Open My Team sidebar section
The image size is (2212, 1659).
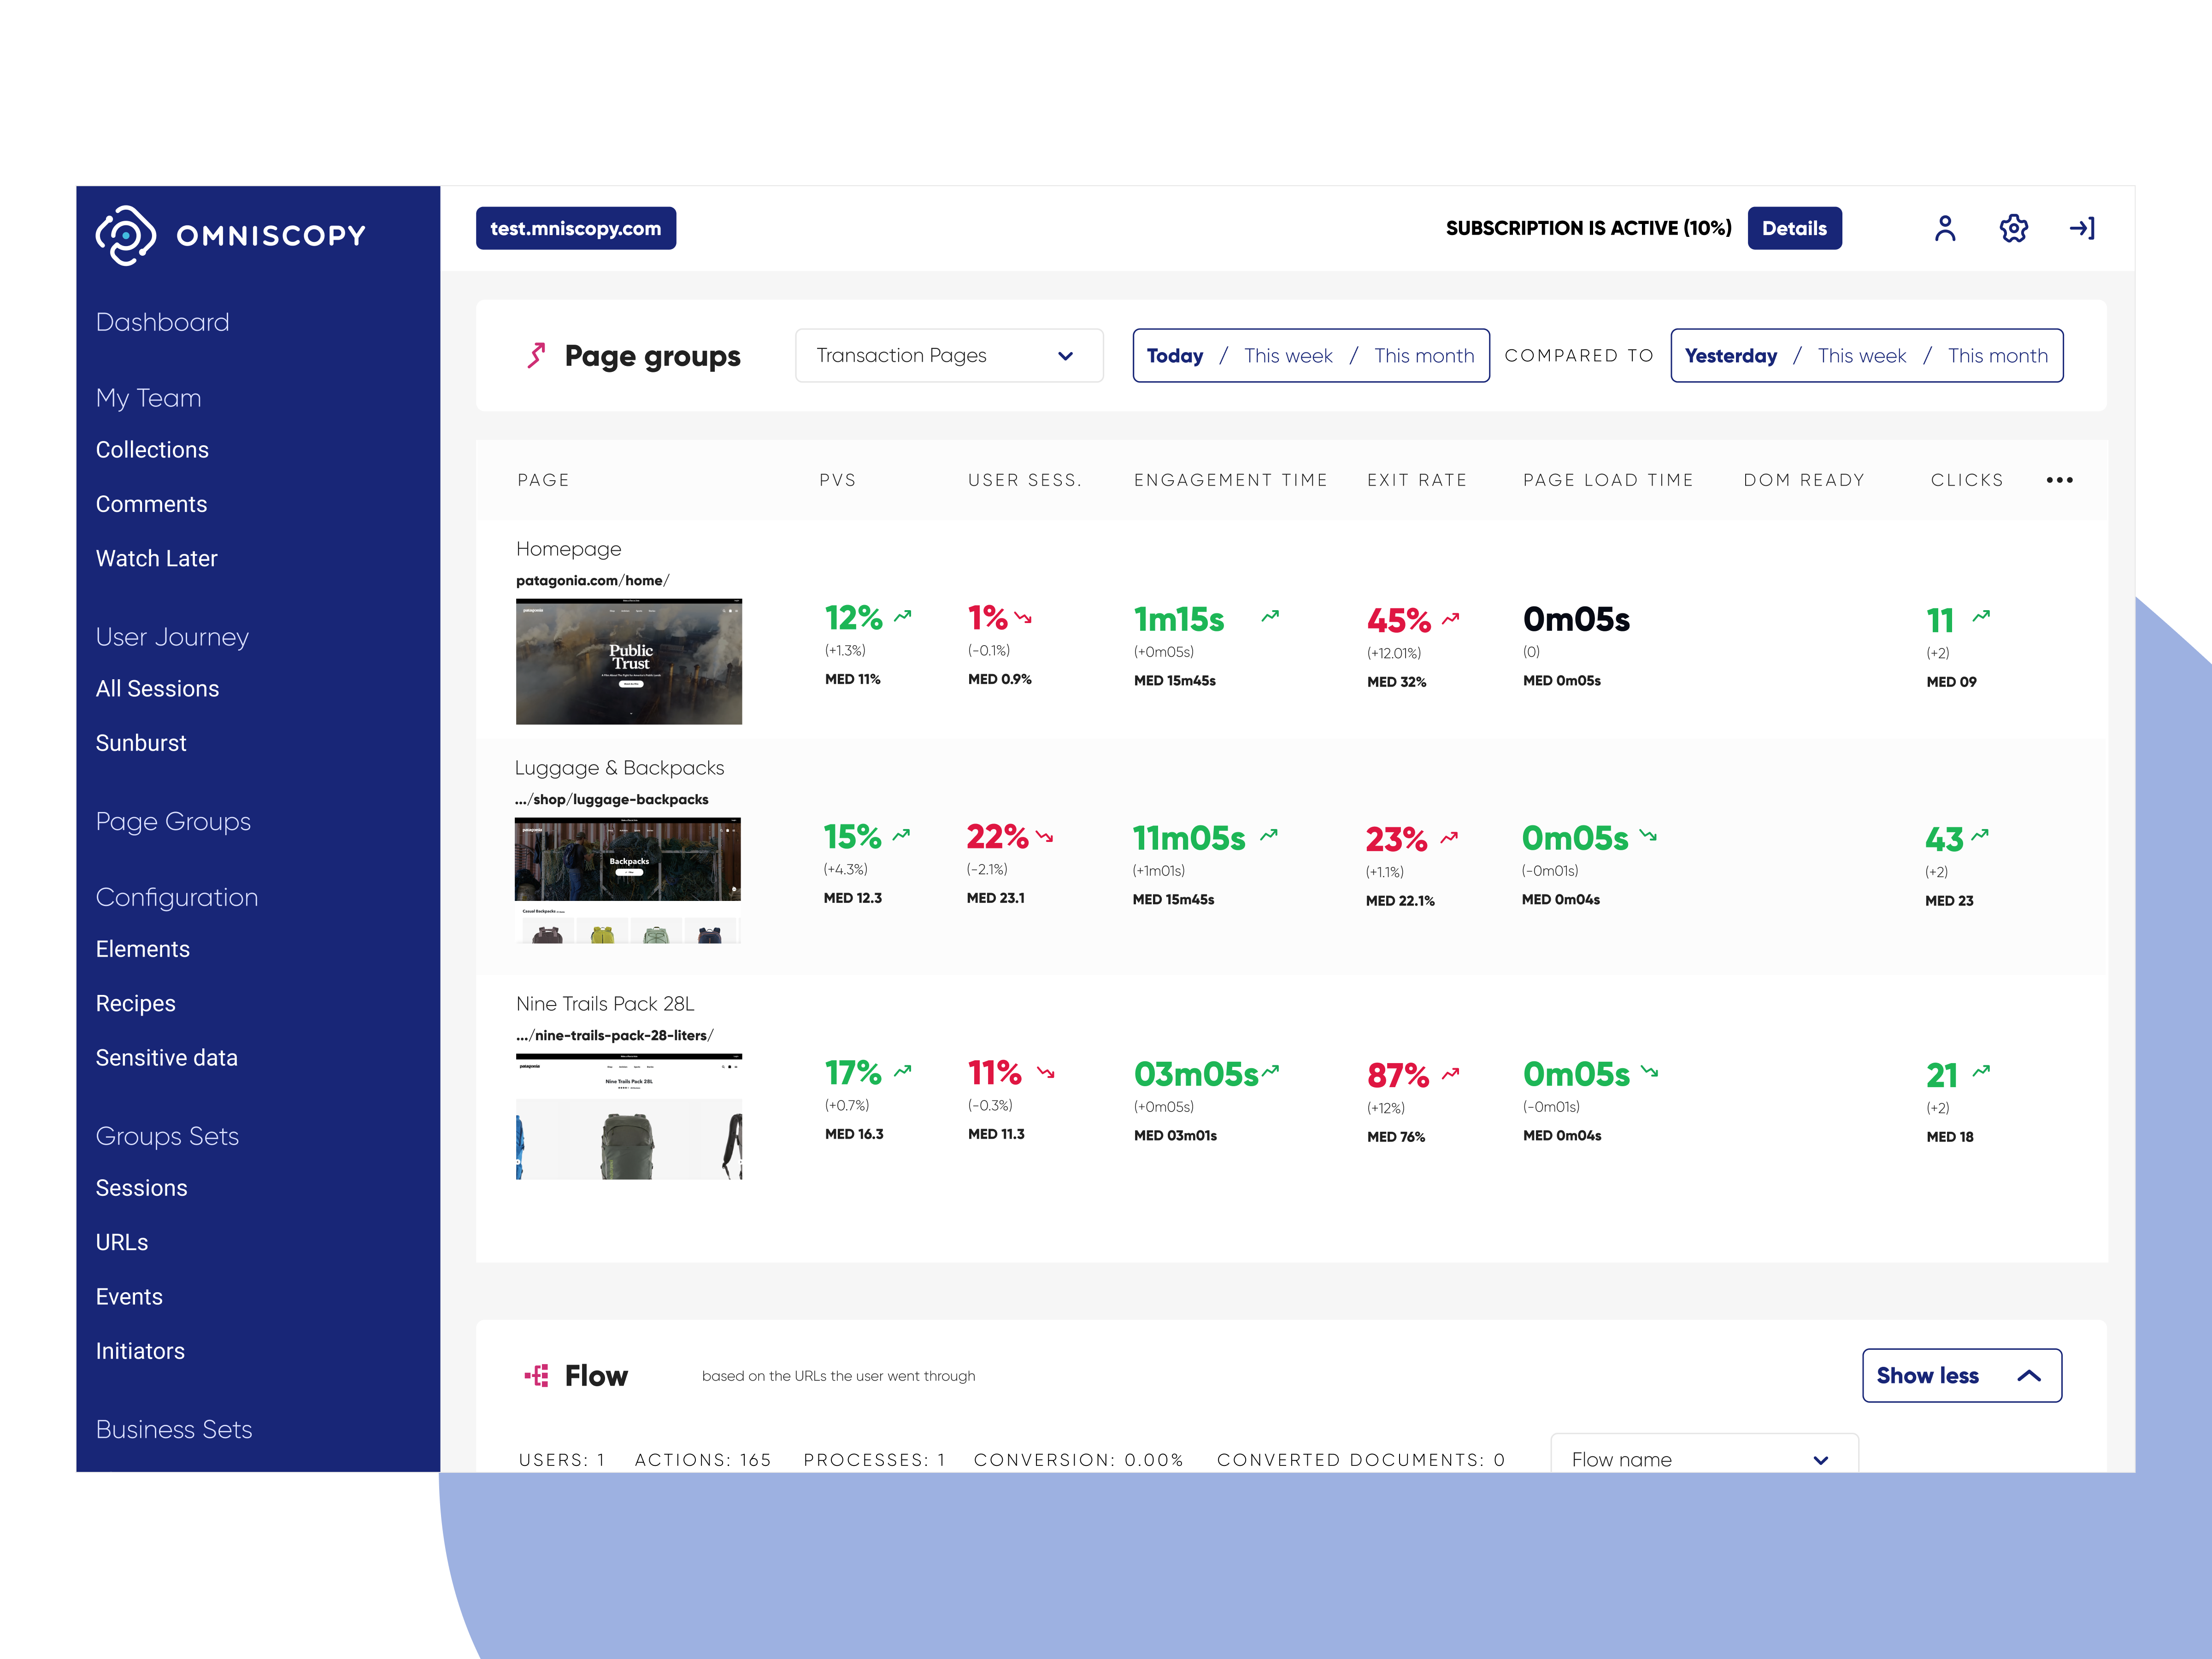(x=148, y=398)
